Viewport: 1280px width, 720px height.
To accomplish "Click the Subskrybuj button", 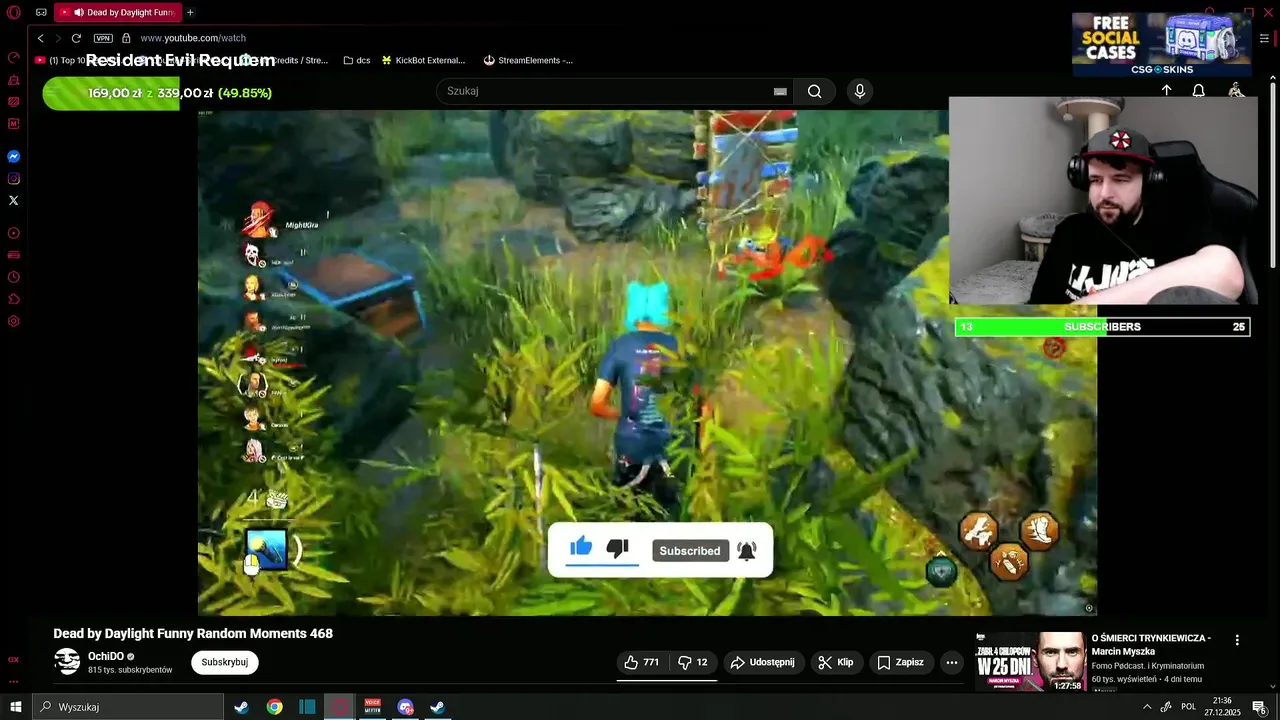I will click(x=225, y=662).
